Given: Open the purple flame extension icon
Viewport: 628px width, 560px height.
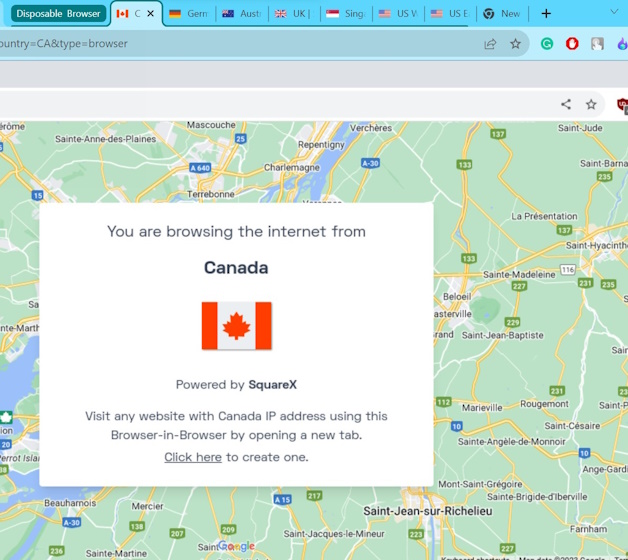Looking at the screenshot, I should [x=622, y=44].
